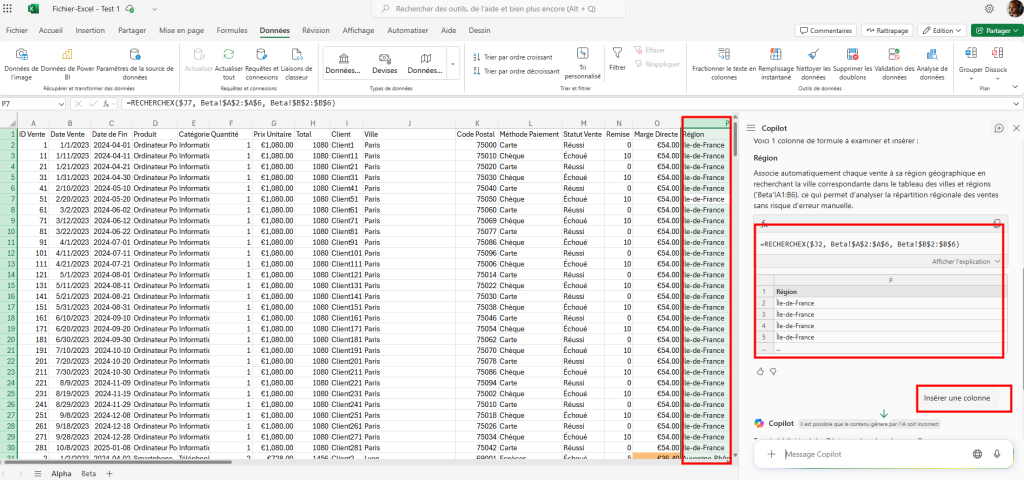1024x480 pixels.
Task: Open Paramètres de la source de données
Action: point(135,63)
